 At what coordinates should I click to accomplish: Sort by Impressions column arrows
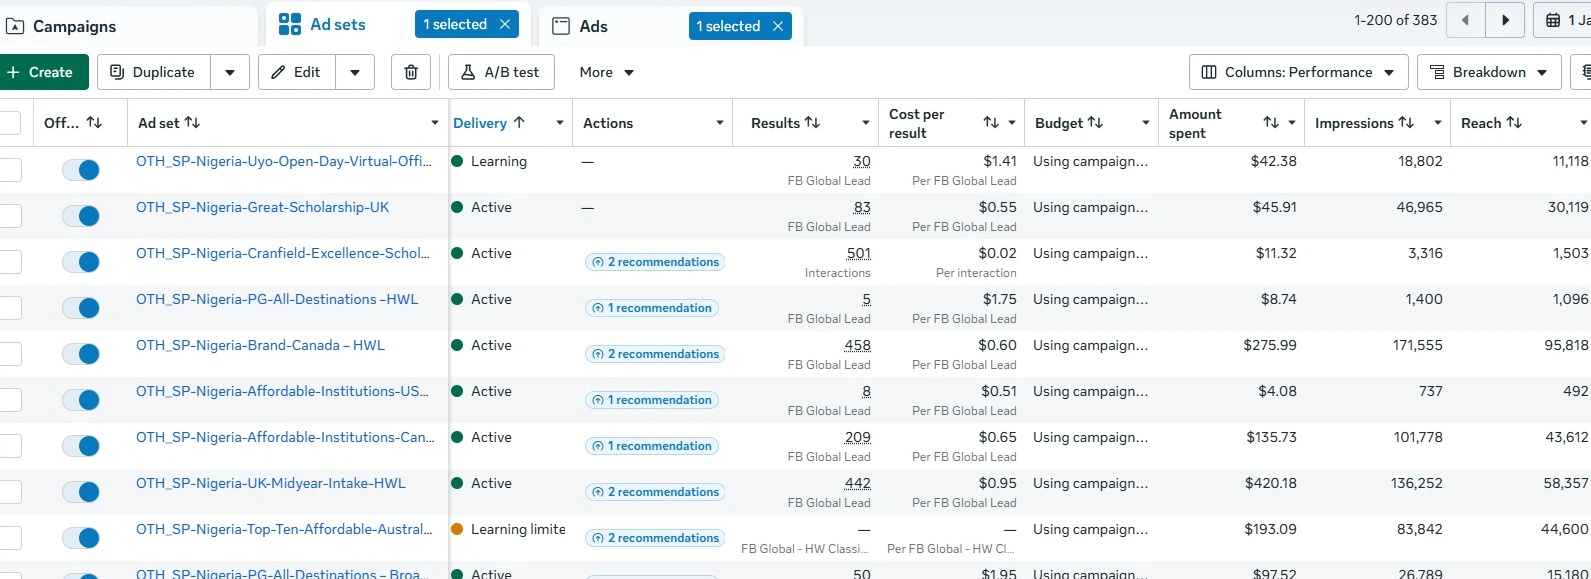pyautogui.click(x=1406, y=123)
